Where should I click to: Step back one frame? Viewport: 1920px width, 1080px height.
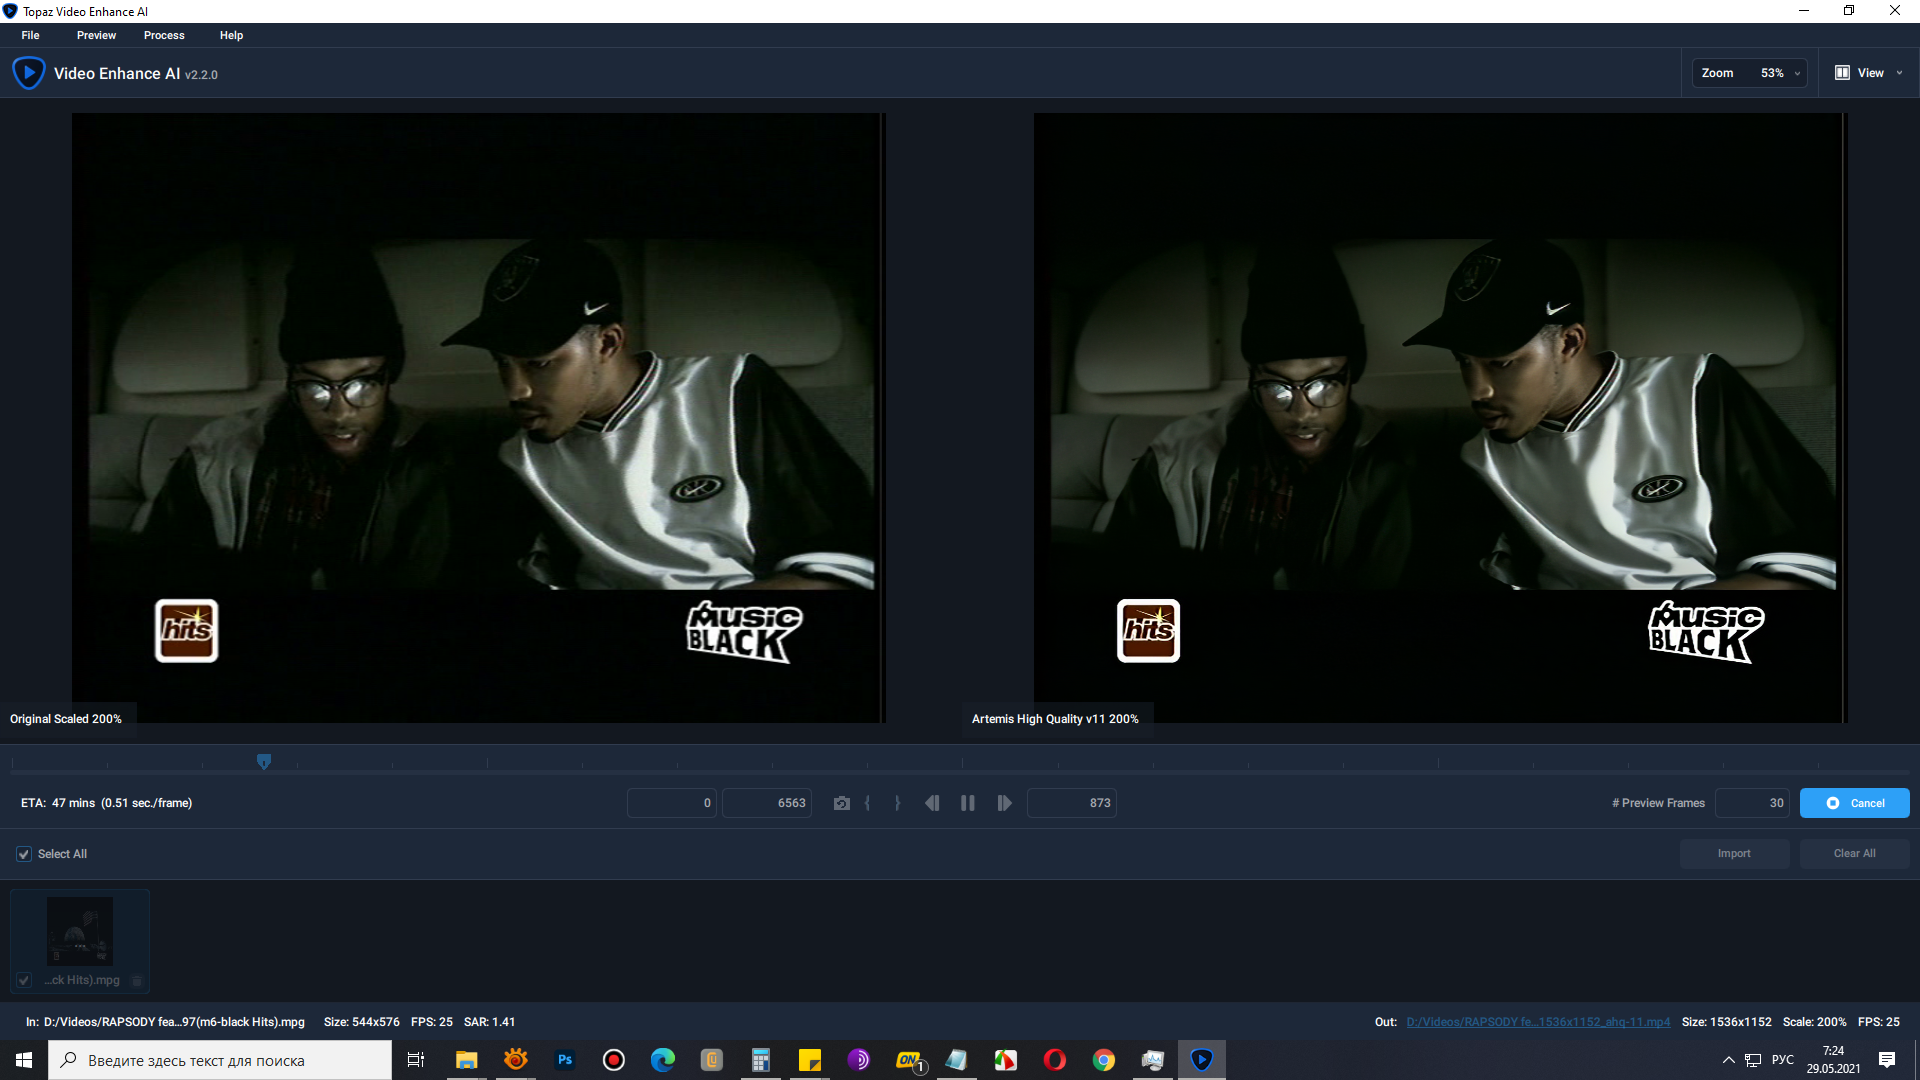tap(932, 803)
